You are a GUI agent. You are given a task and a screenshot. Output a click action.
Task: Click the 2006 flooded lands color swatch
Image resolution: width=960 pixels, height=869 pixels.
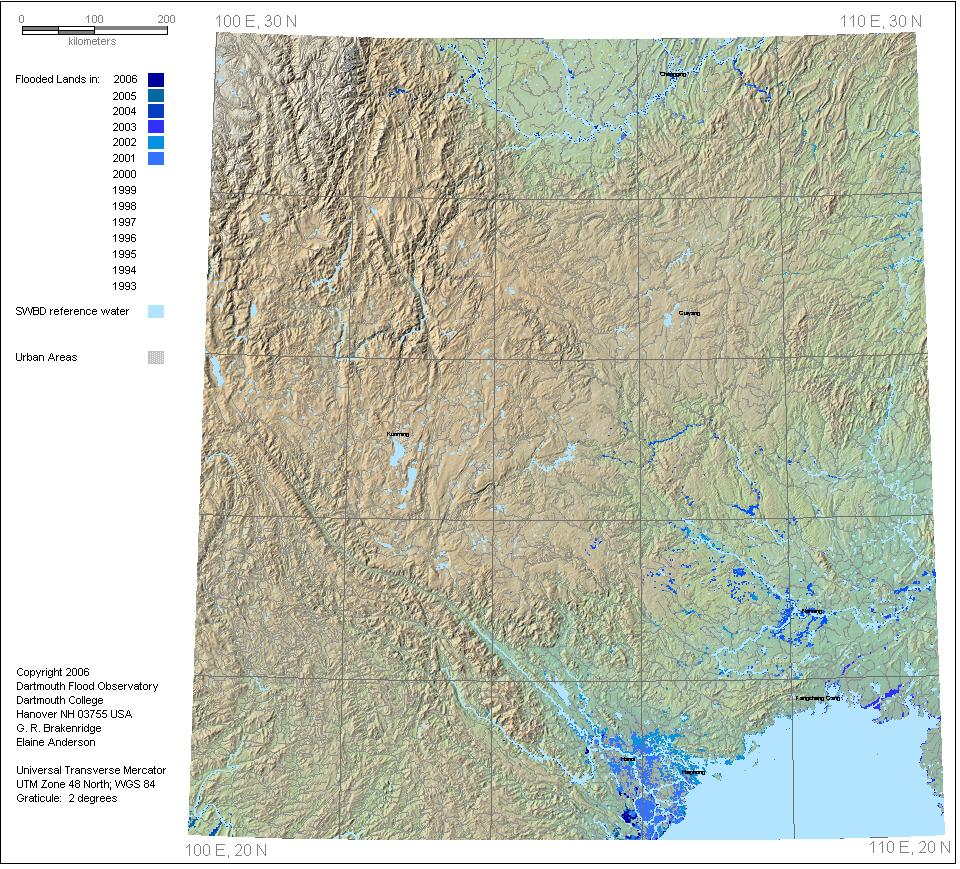(x=155, y=79)
